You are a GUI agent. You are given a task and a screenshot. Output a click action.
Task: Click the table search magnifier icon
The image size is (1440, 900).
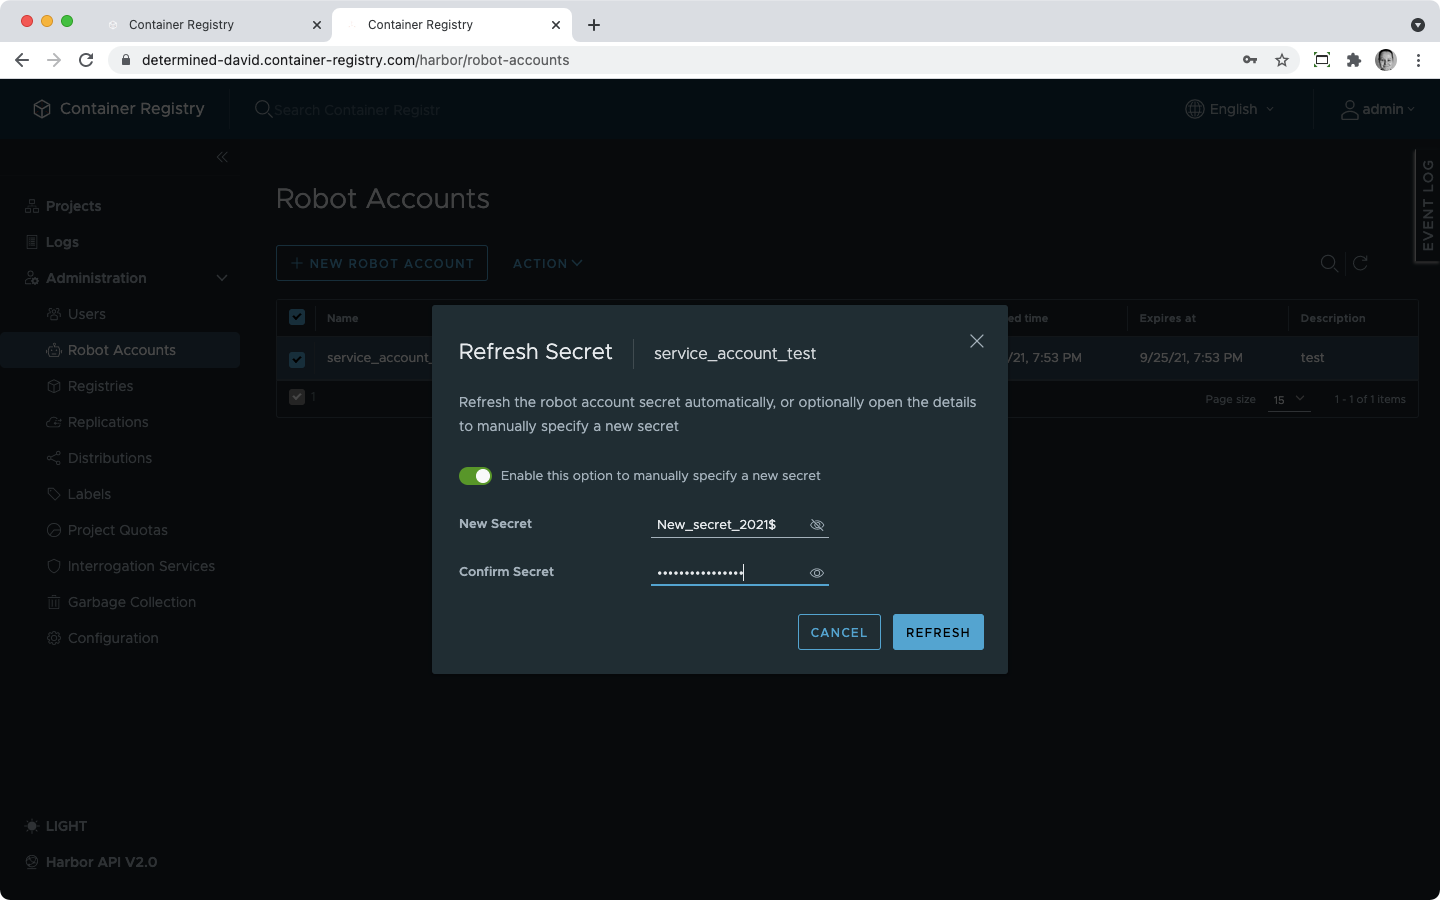(1329, 263)
